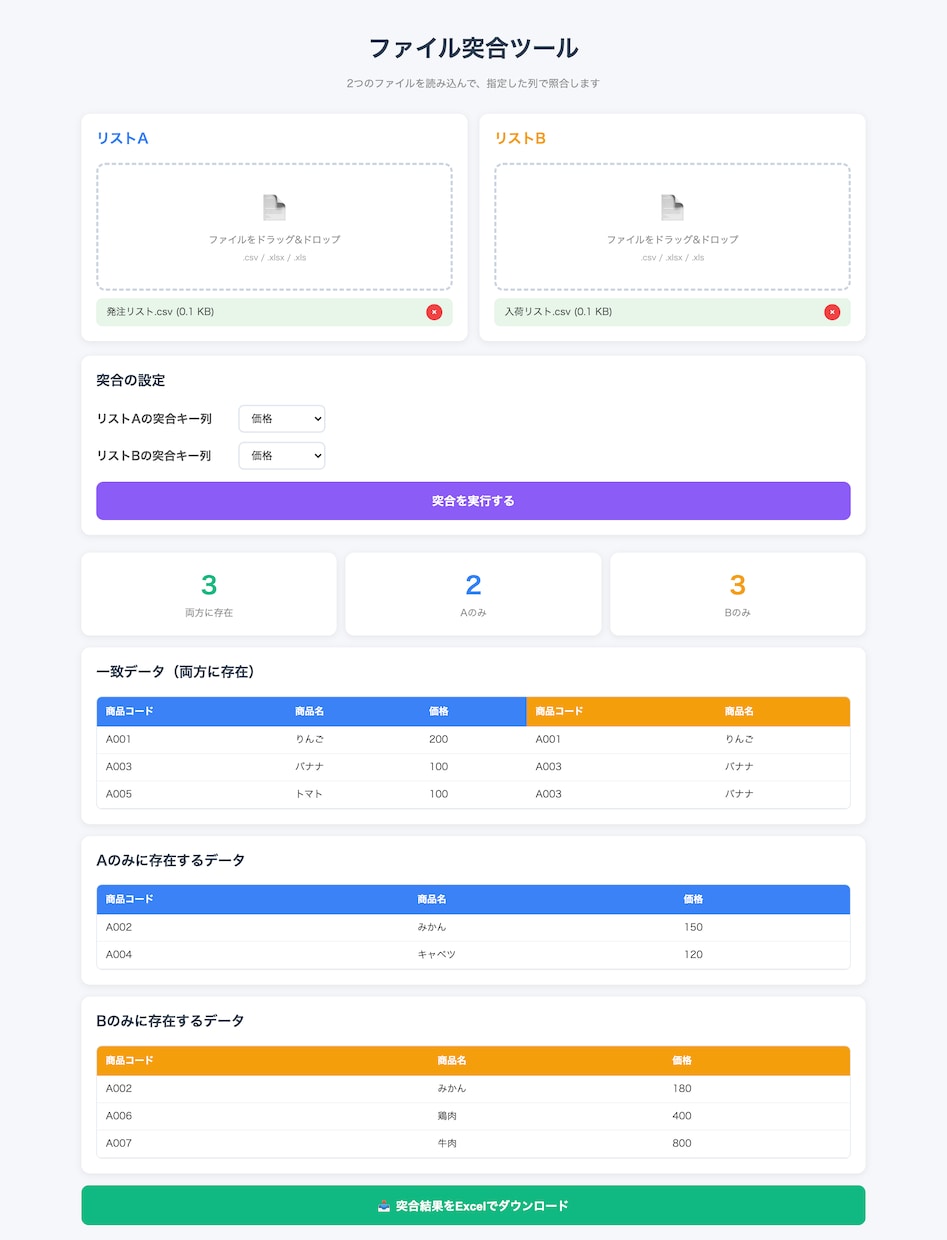947x1240 pixels.
Task: Click the リストB drag and drop zone
Action: (x=672, y=227)
